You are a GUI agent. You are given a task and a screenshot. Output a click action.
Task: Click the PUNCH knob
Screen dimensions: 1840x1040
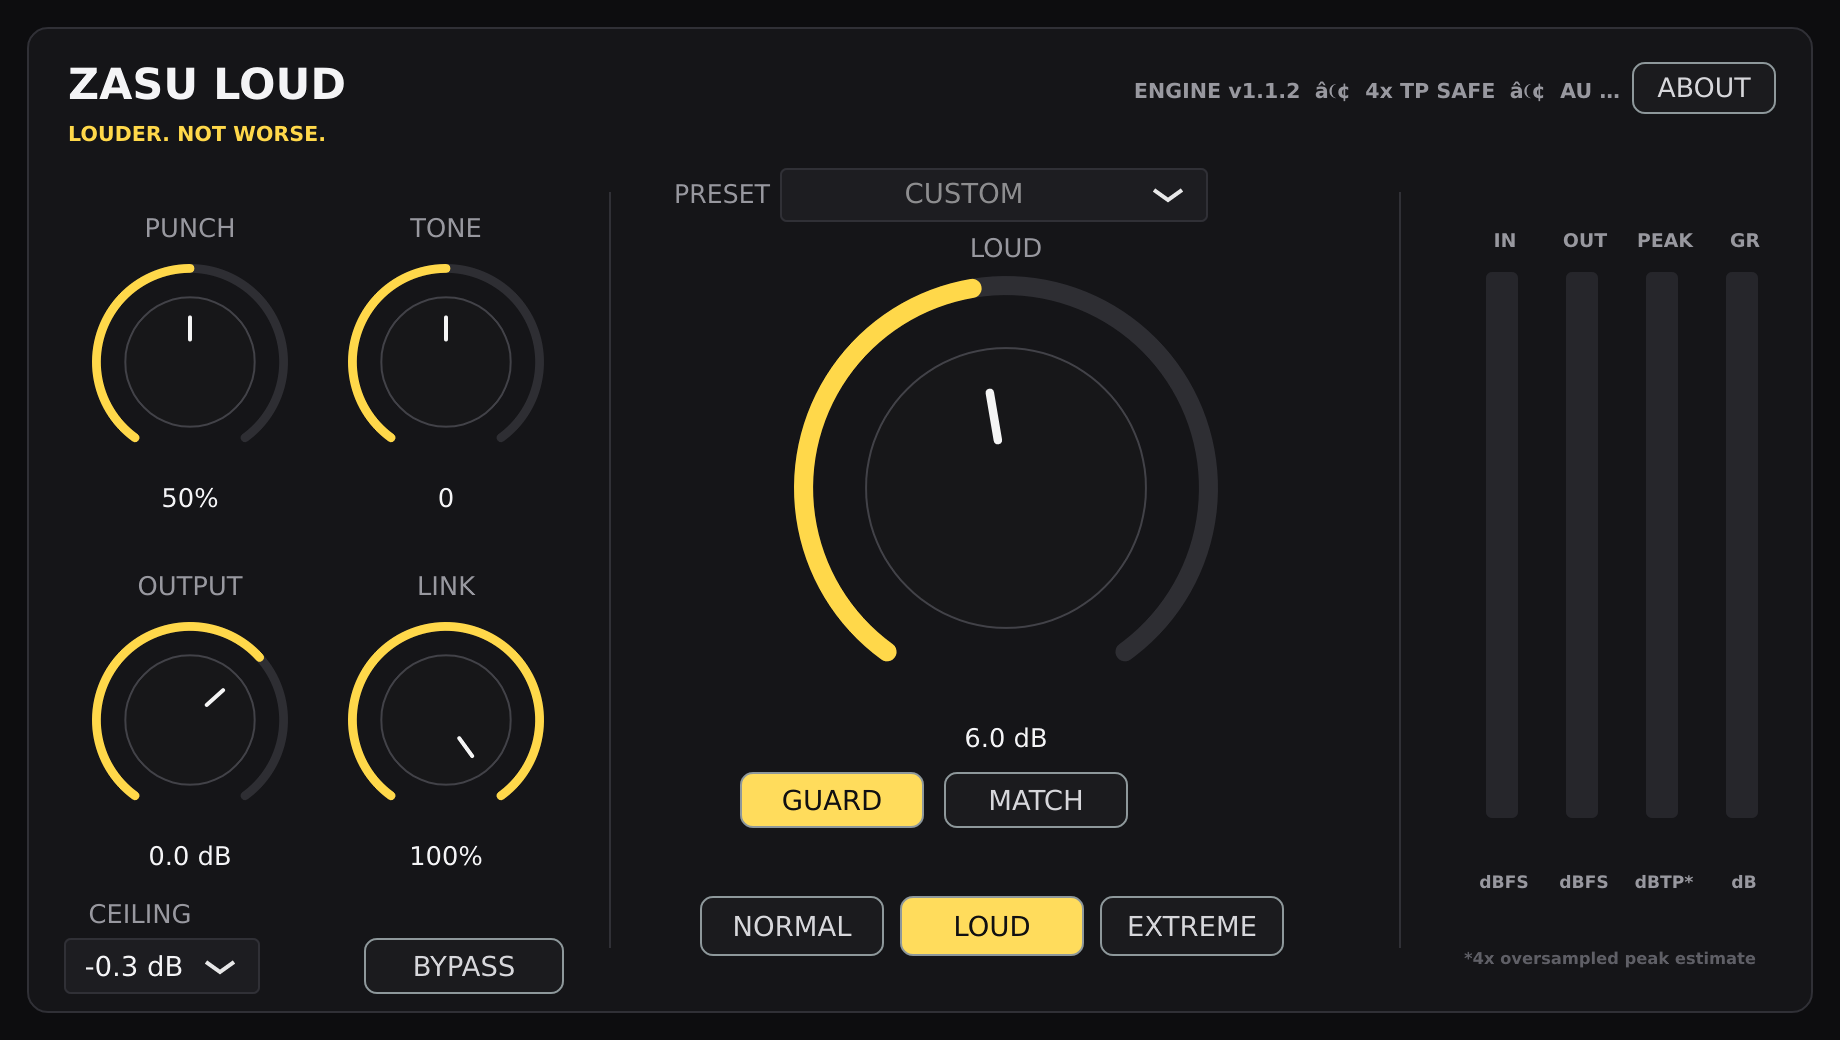pos(190,362)
